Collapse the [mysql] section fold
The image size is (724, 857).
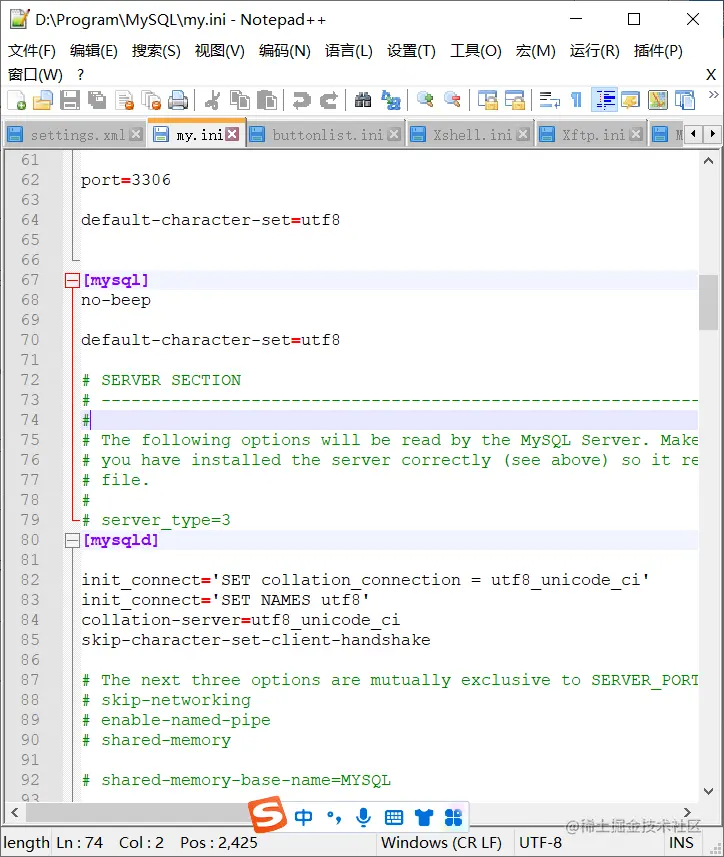pos(72,280)
